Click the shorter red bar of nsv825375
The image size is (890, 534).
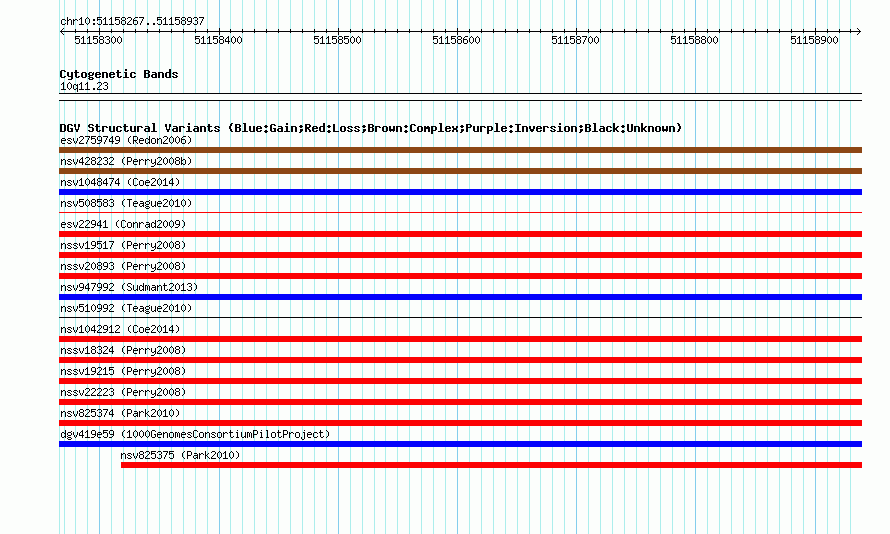click(492, 465)
